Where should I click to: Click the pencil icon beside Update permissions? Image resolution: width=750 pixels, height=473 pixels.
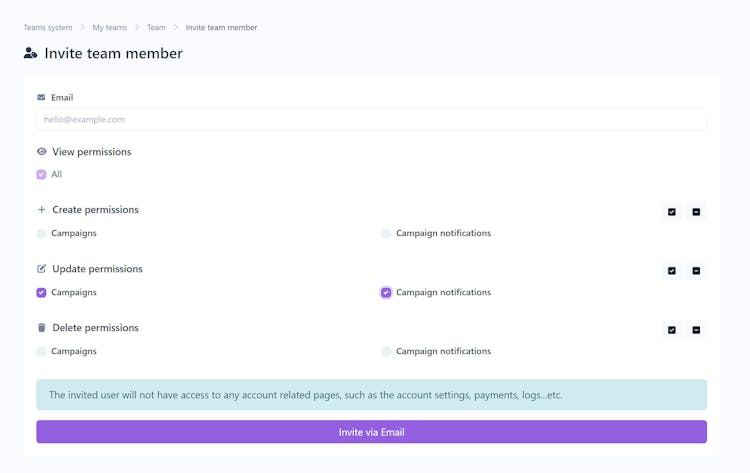[x=42, y=269]
